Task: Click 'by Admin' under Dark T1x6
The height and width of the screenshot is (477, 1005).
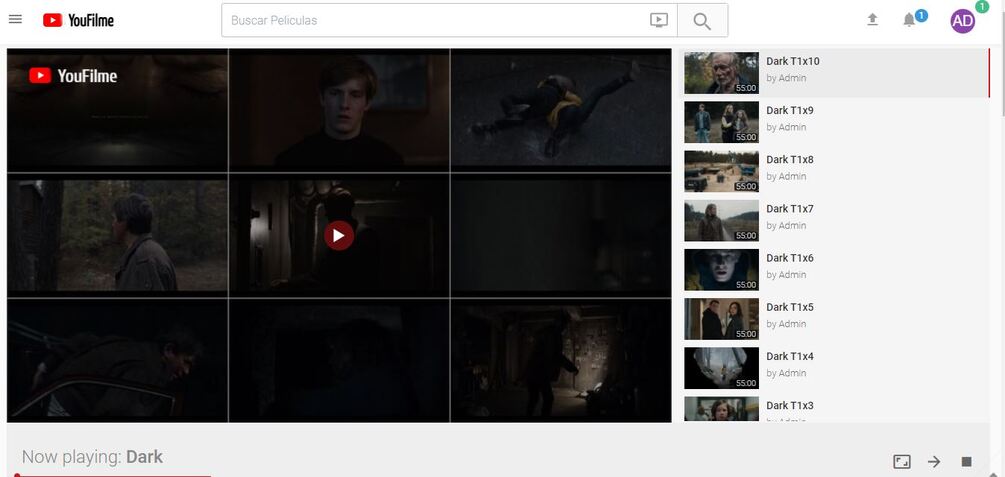Action: tap(786, 274)
